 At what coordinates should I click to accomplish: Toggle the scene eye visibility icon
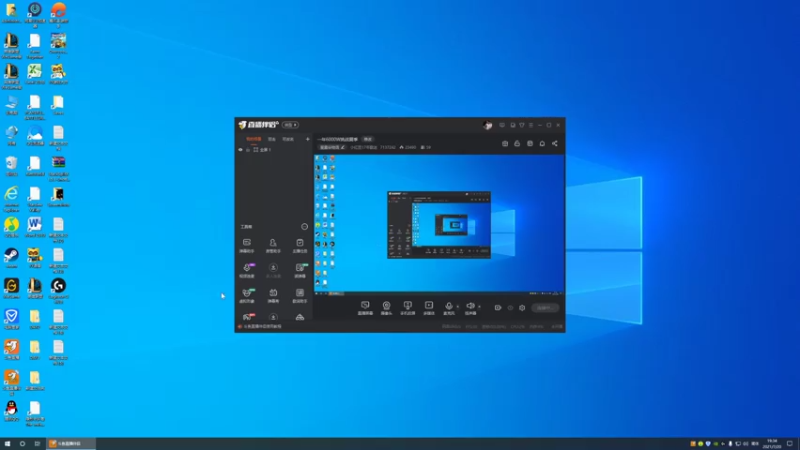click(x=240, y=149)
